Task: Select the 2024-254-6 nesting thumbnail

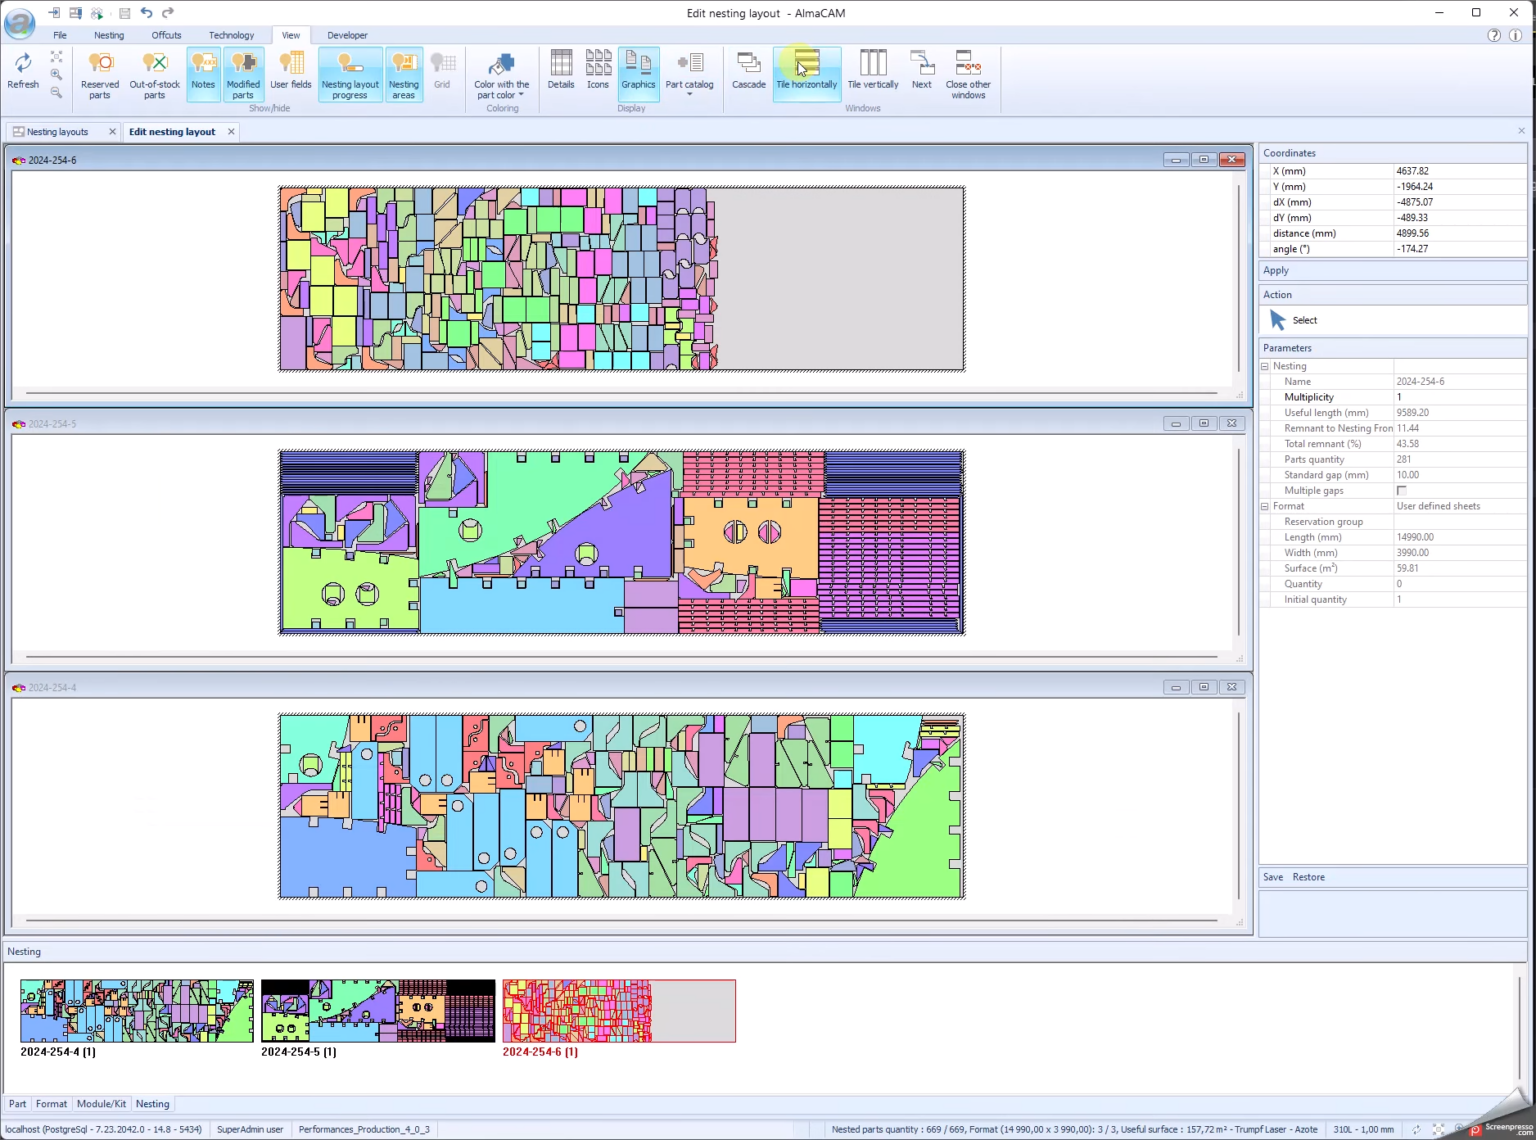Action: (618, 1011)
